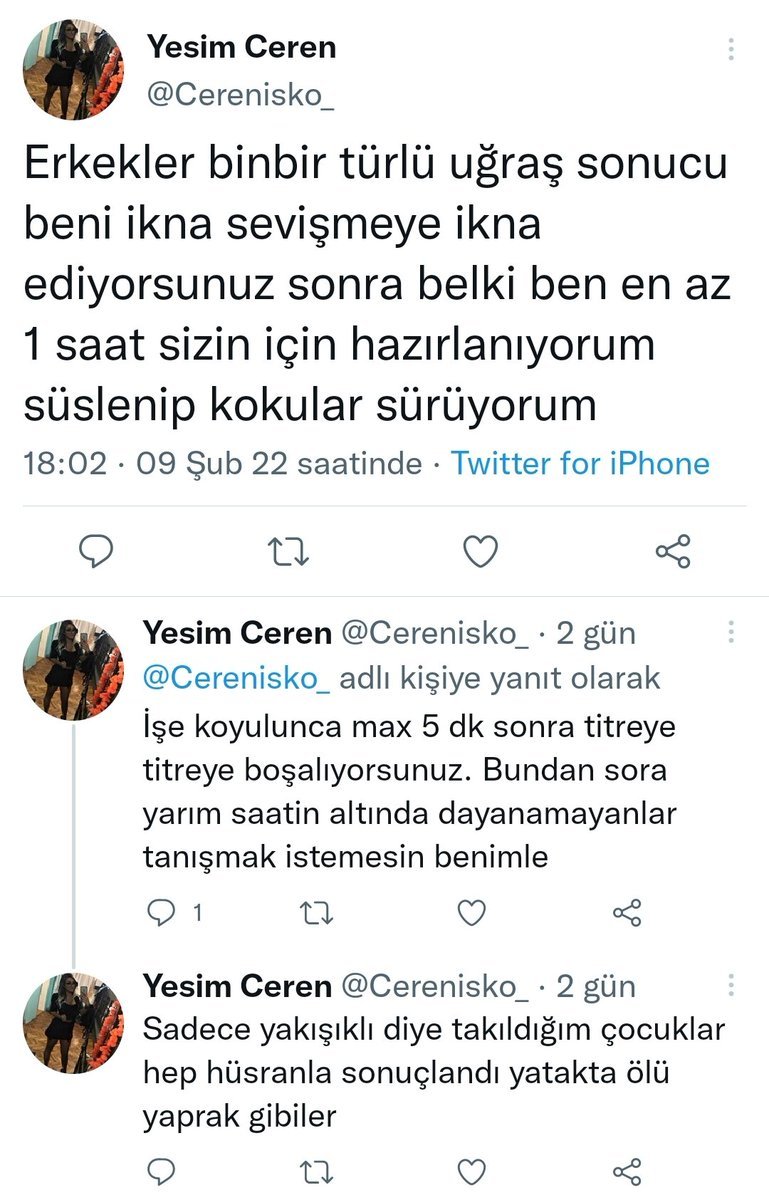Open more options on the main tweet

[732, 49]
